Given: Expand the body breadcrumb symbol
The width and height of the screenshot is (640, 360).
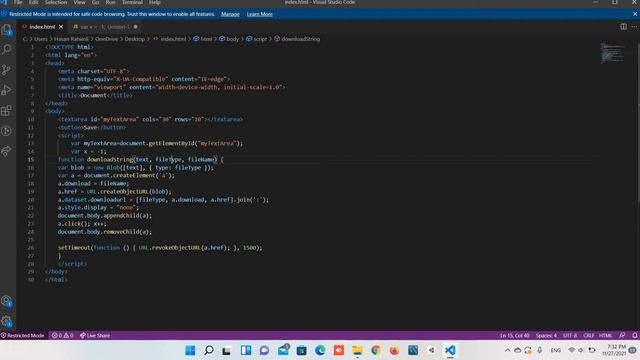Looking at the screenshot, I should tap(229, 39).
